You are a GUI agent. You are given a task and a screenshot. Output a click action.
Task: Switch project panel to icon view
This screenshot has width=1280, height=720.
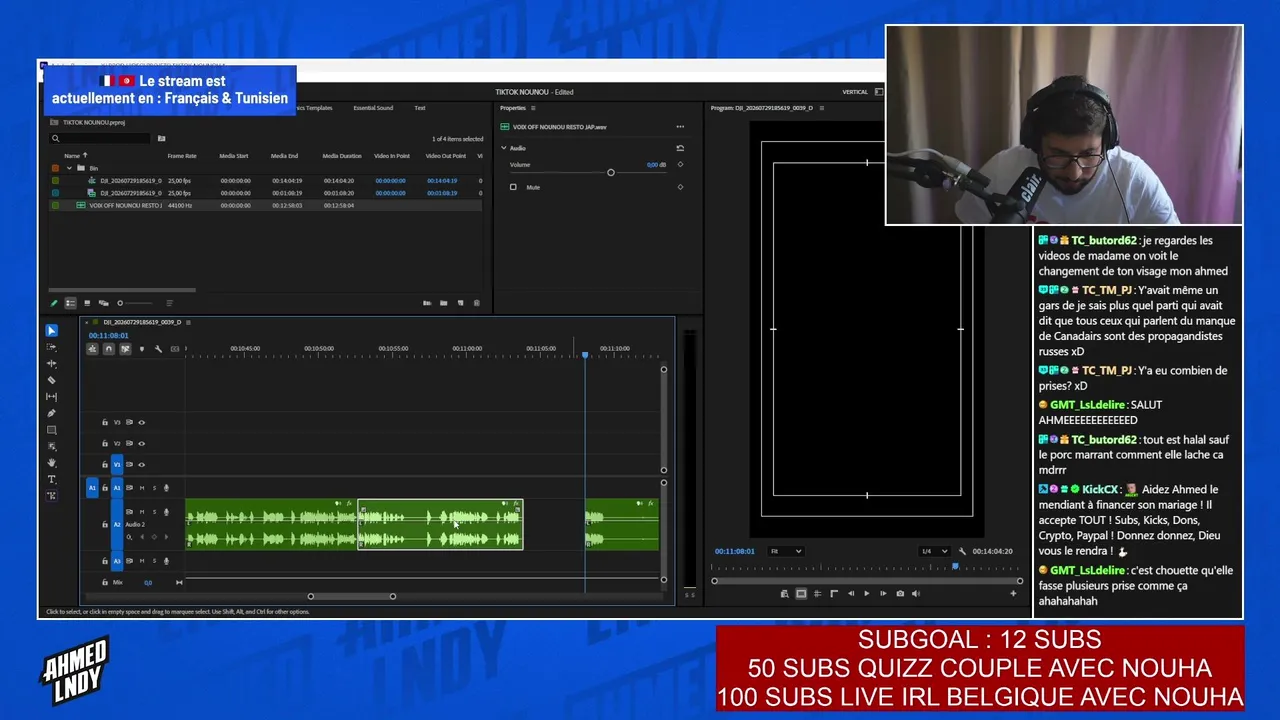pyautogui.click(x=87, y=303)
